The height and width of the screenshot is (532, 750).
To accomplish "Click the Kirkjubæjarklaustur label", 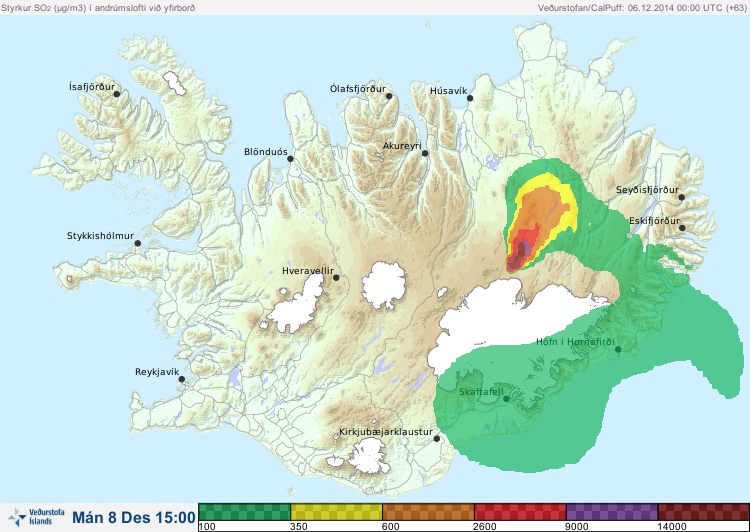I will tap(386, 432).
